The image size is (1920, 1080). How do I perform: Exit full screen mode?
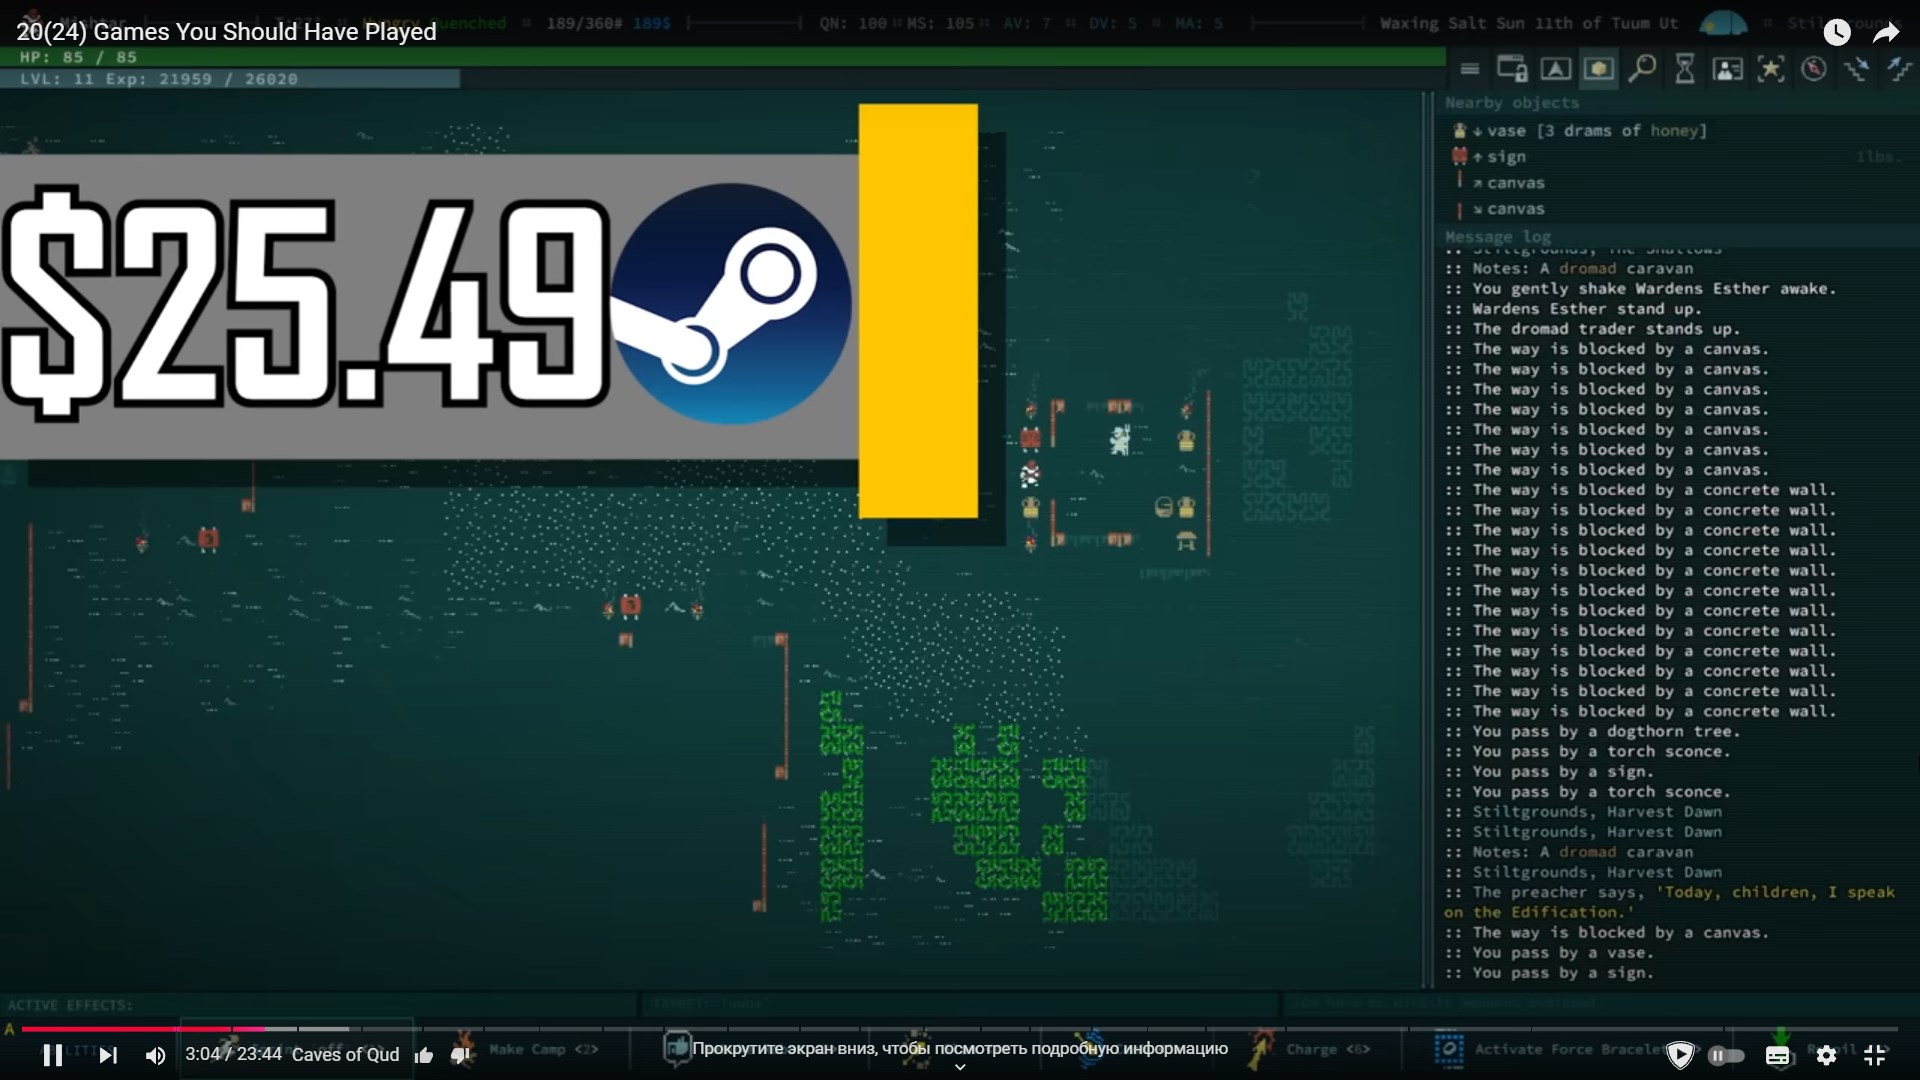click(x=1875, y=1055)
